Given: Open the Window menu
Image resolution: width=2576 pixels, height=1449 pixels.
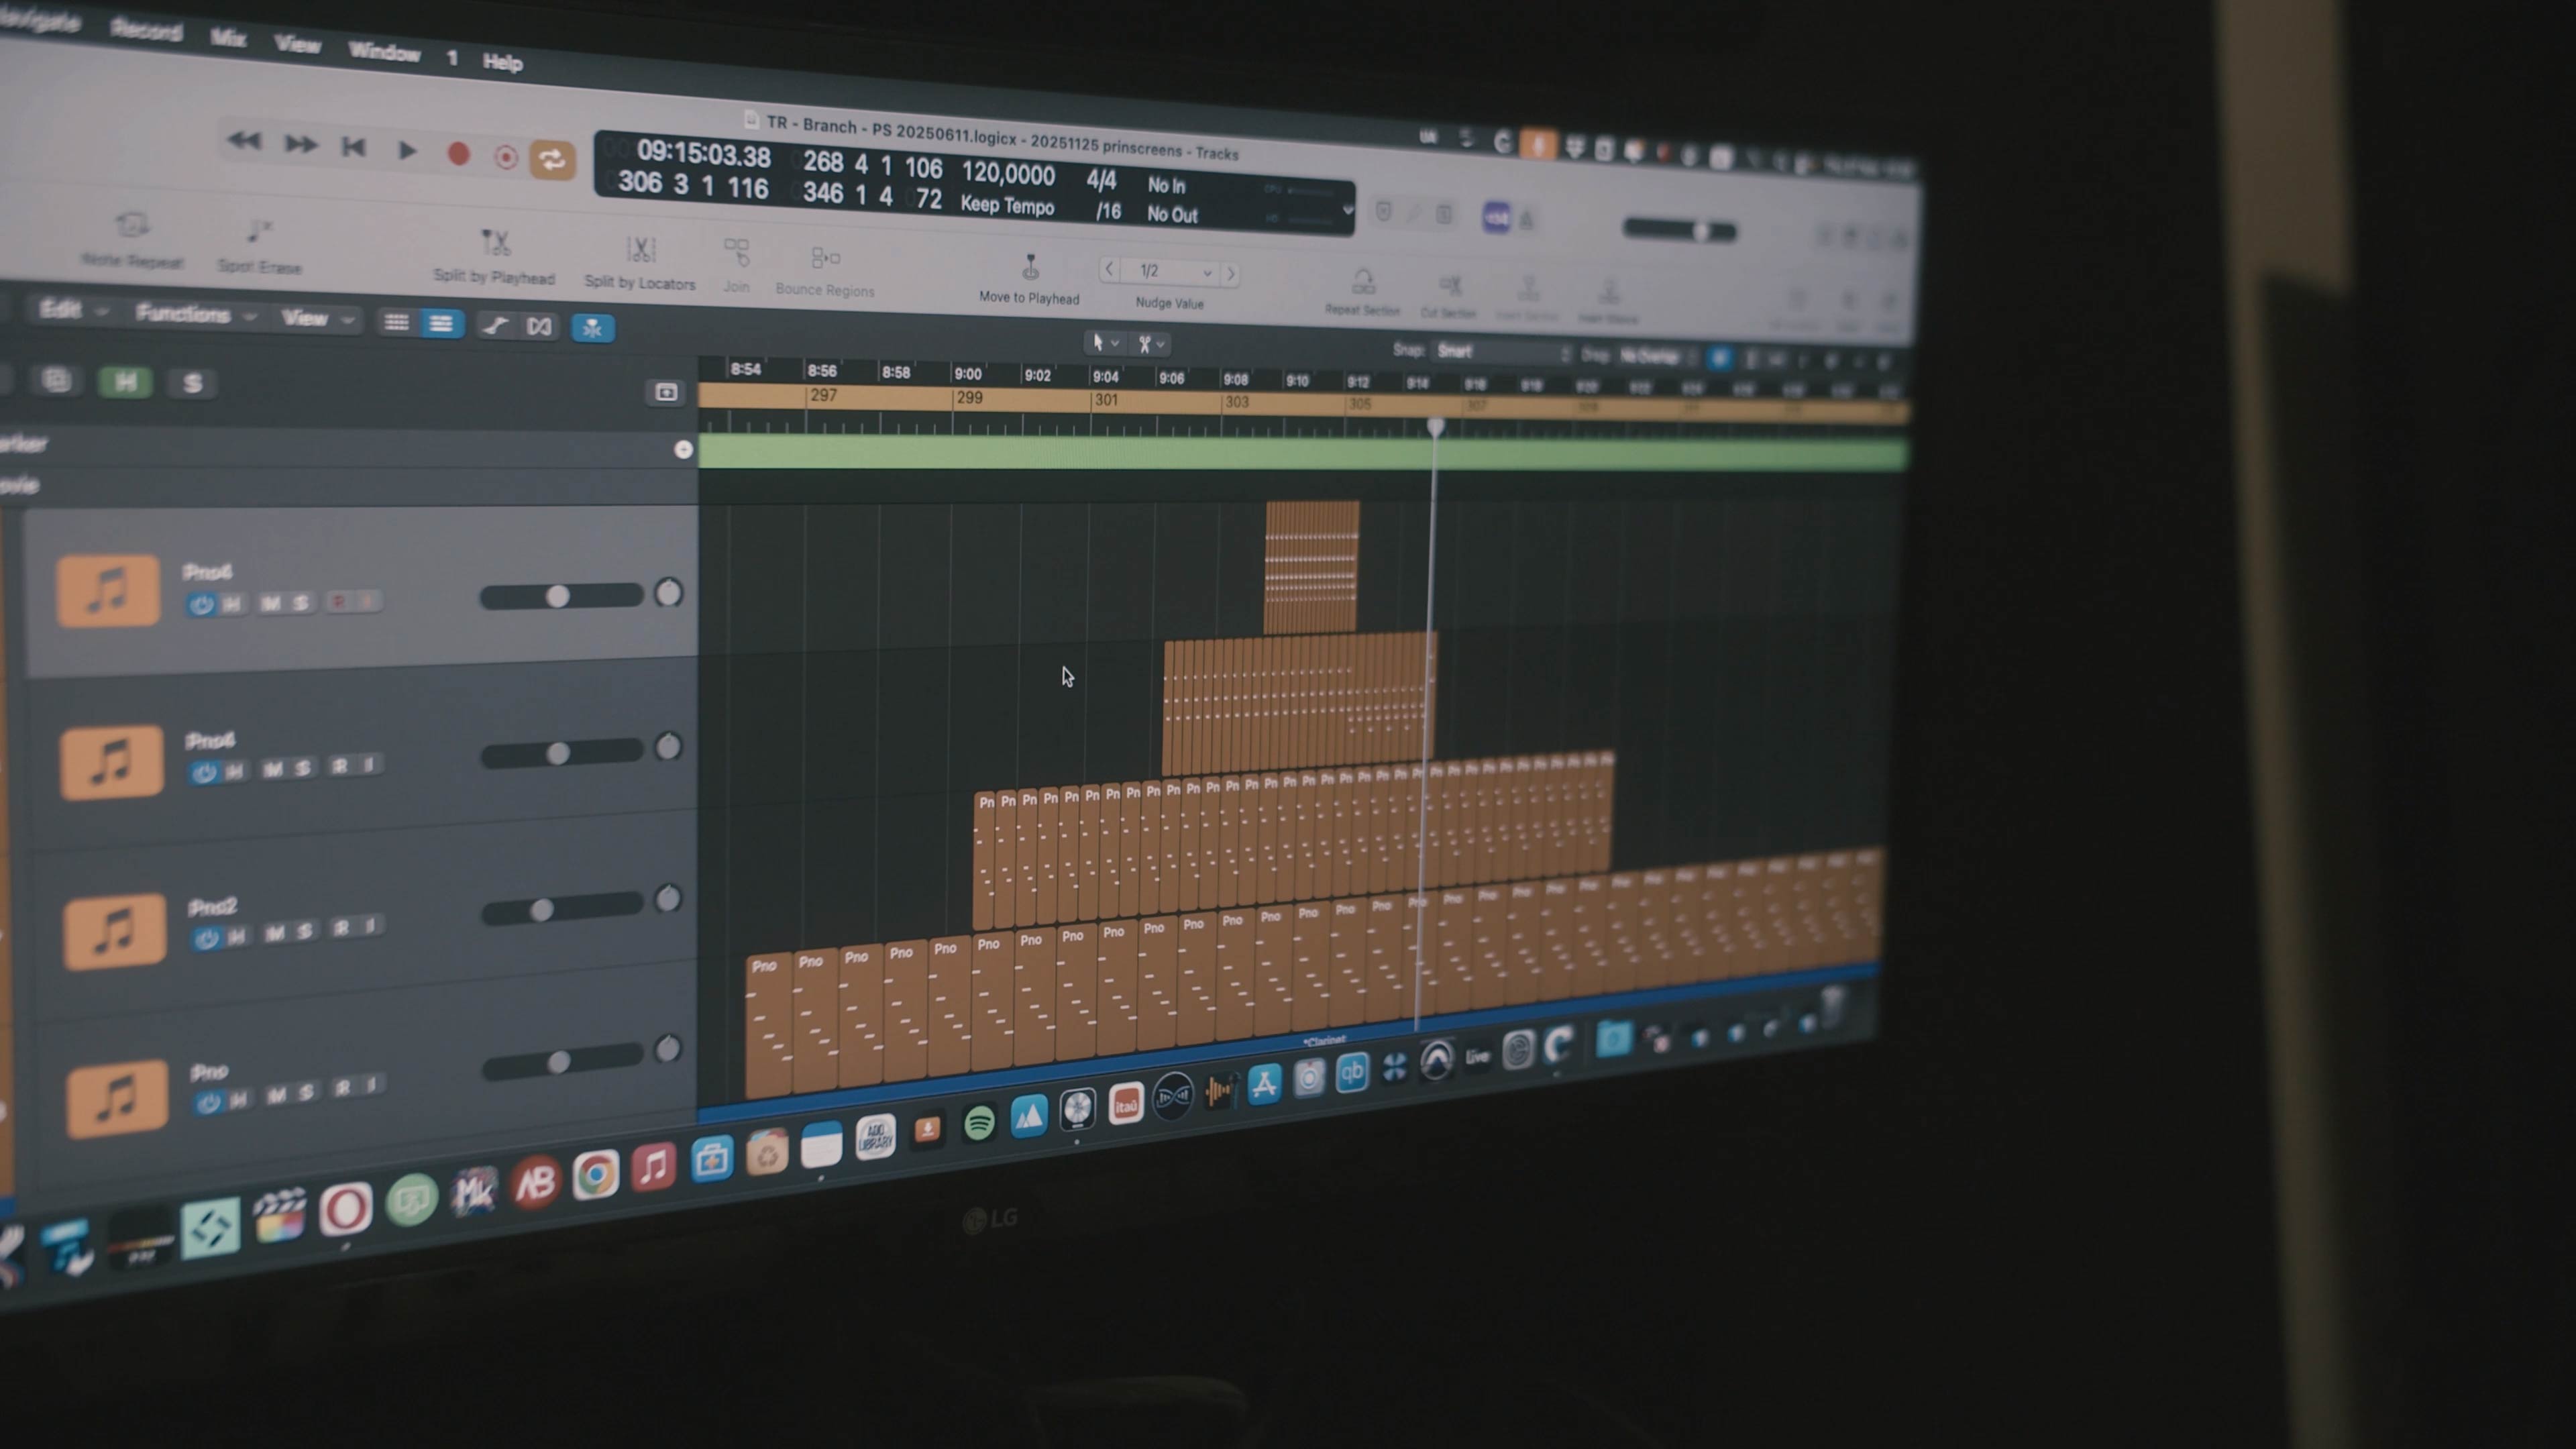Looking at the screenshot, I should pyautogui.click(x=384, y=51).
